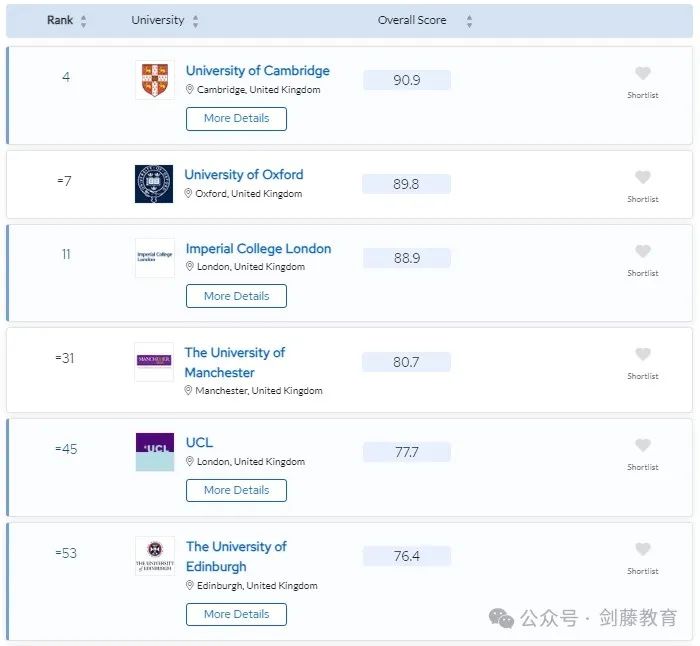Click rank value =7
This screenshot has width=700, height=646.
[64, 181]
